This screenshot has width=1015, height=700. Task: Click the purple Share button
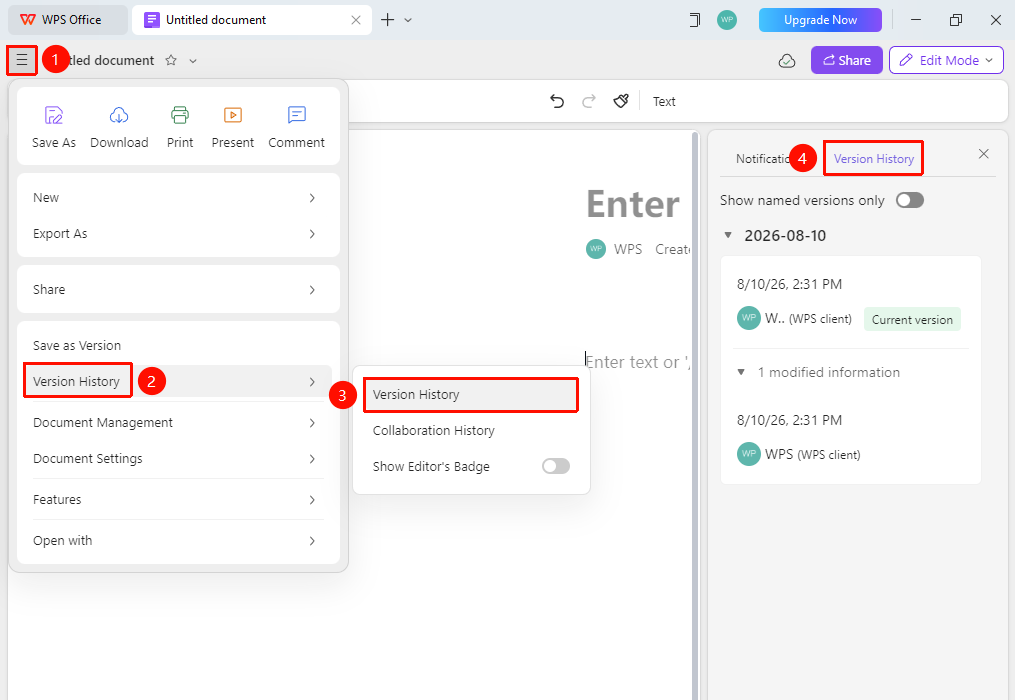click(847, 60)
